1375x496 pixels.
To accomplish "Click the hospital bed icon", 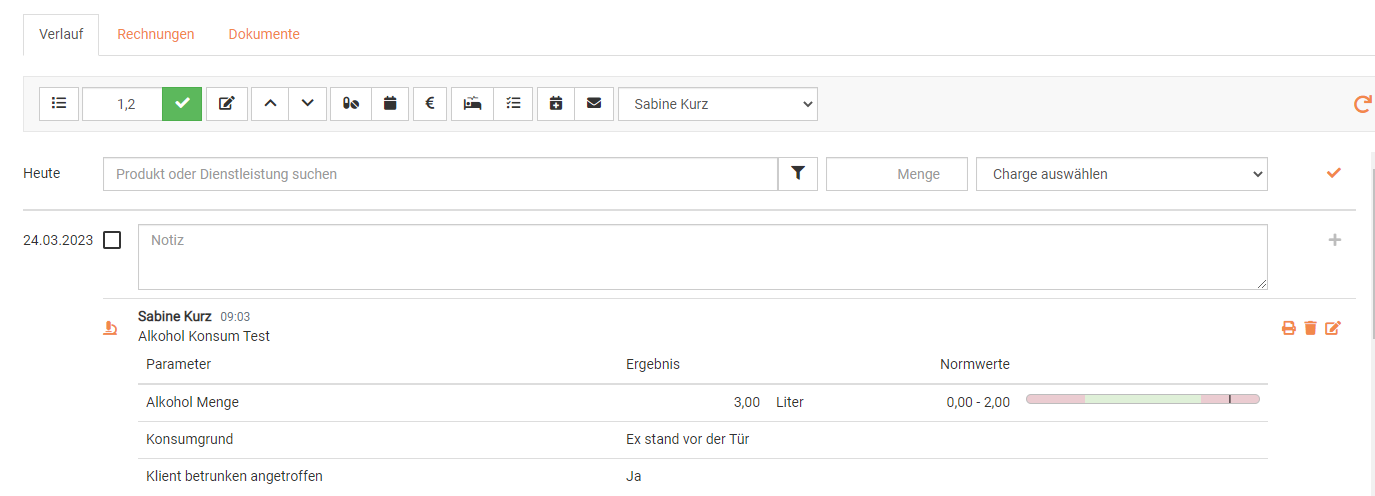I will (x=473, y=103).
